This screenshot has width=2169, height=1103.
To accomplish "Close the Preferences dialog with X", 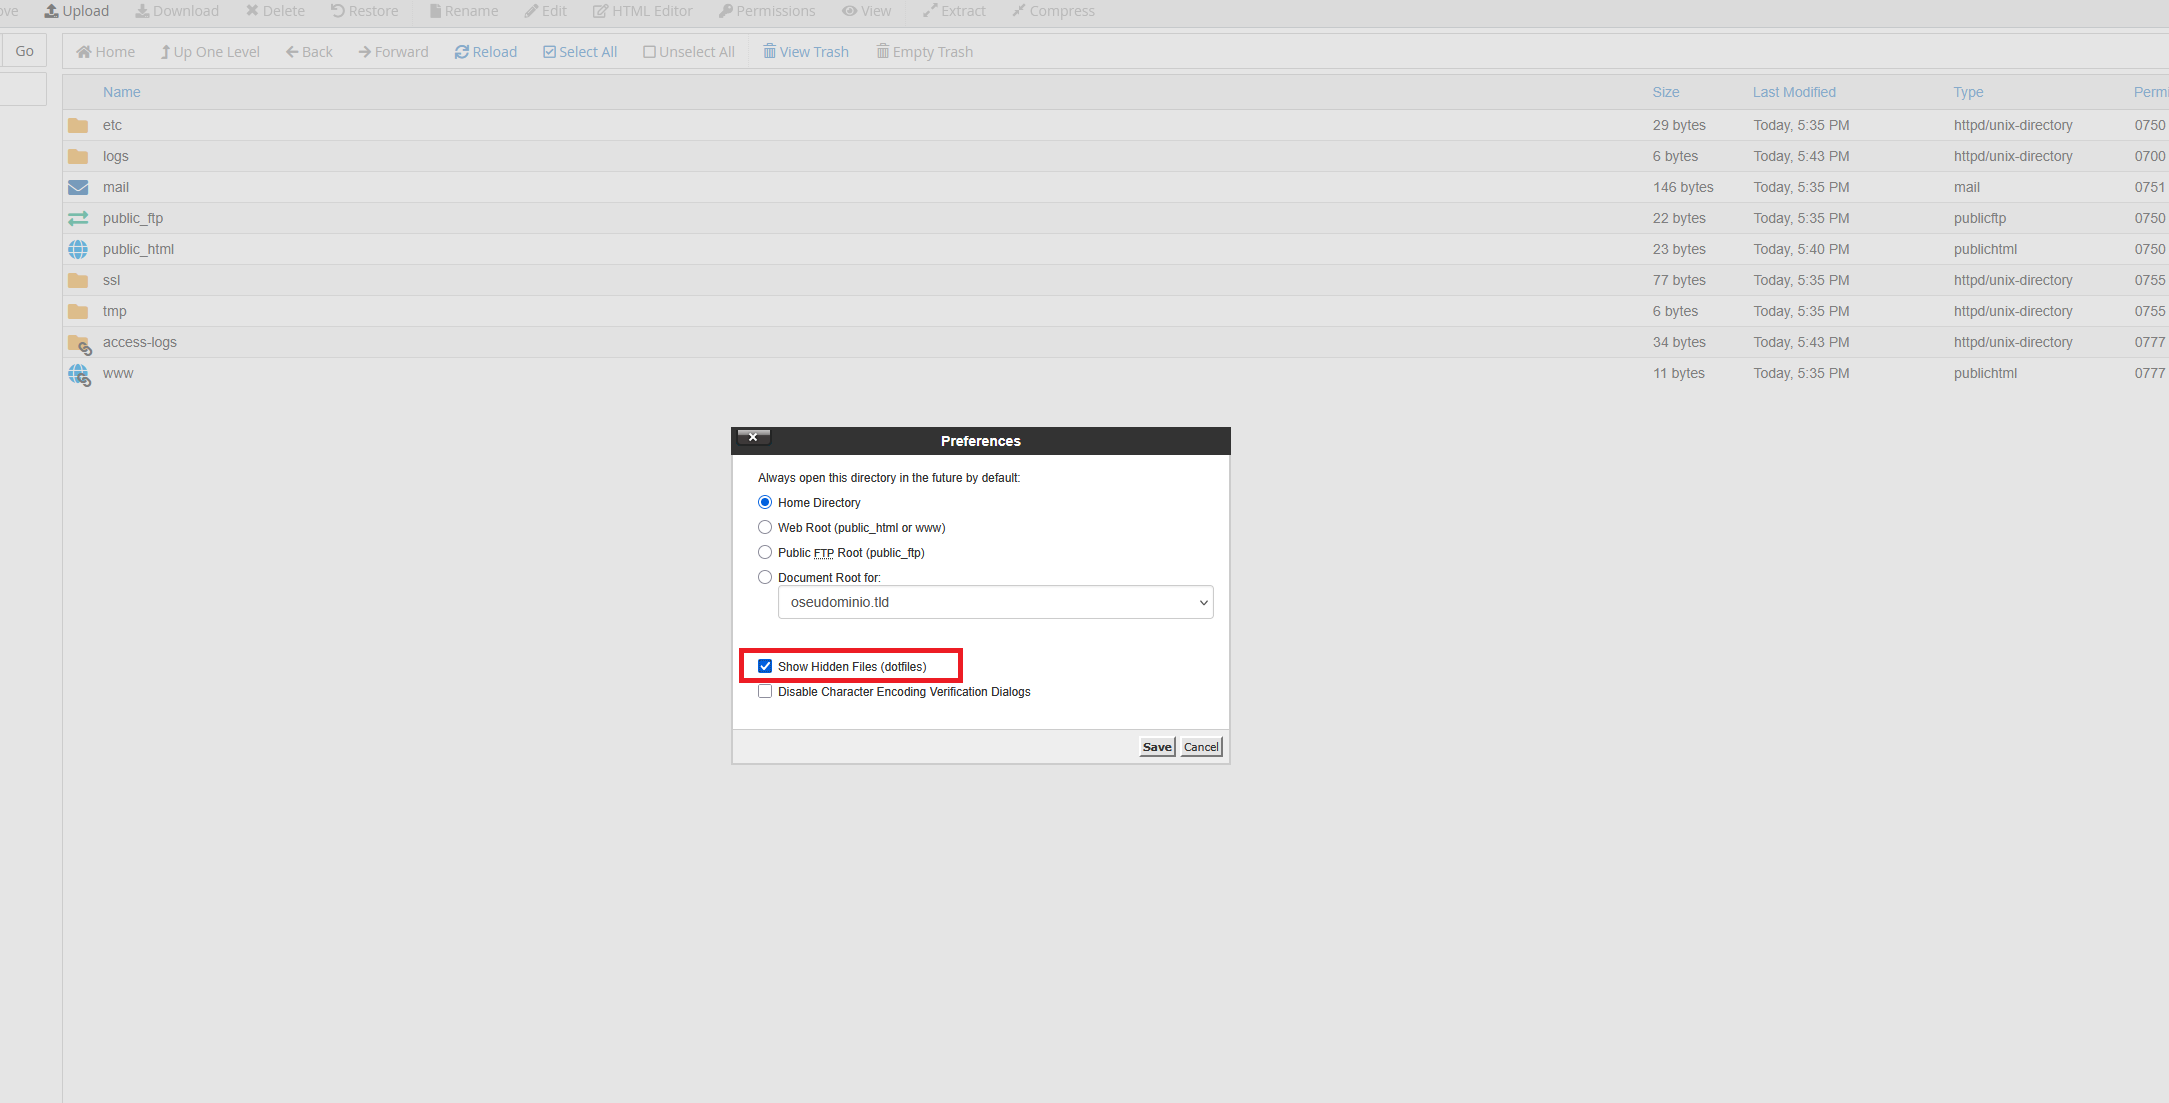I will [753, 437].
